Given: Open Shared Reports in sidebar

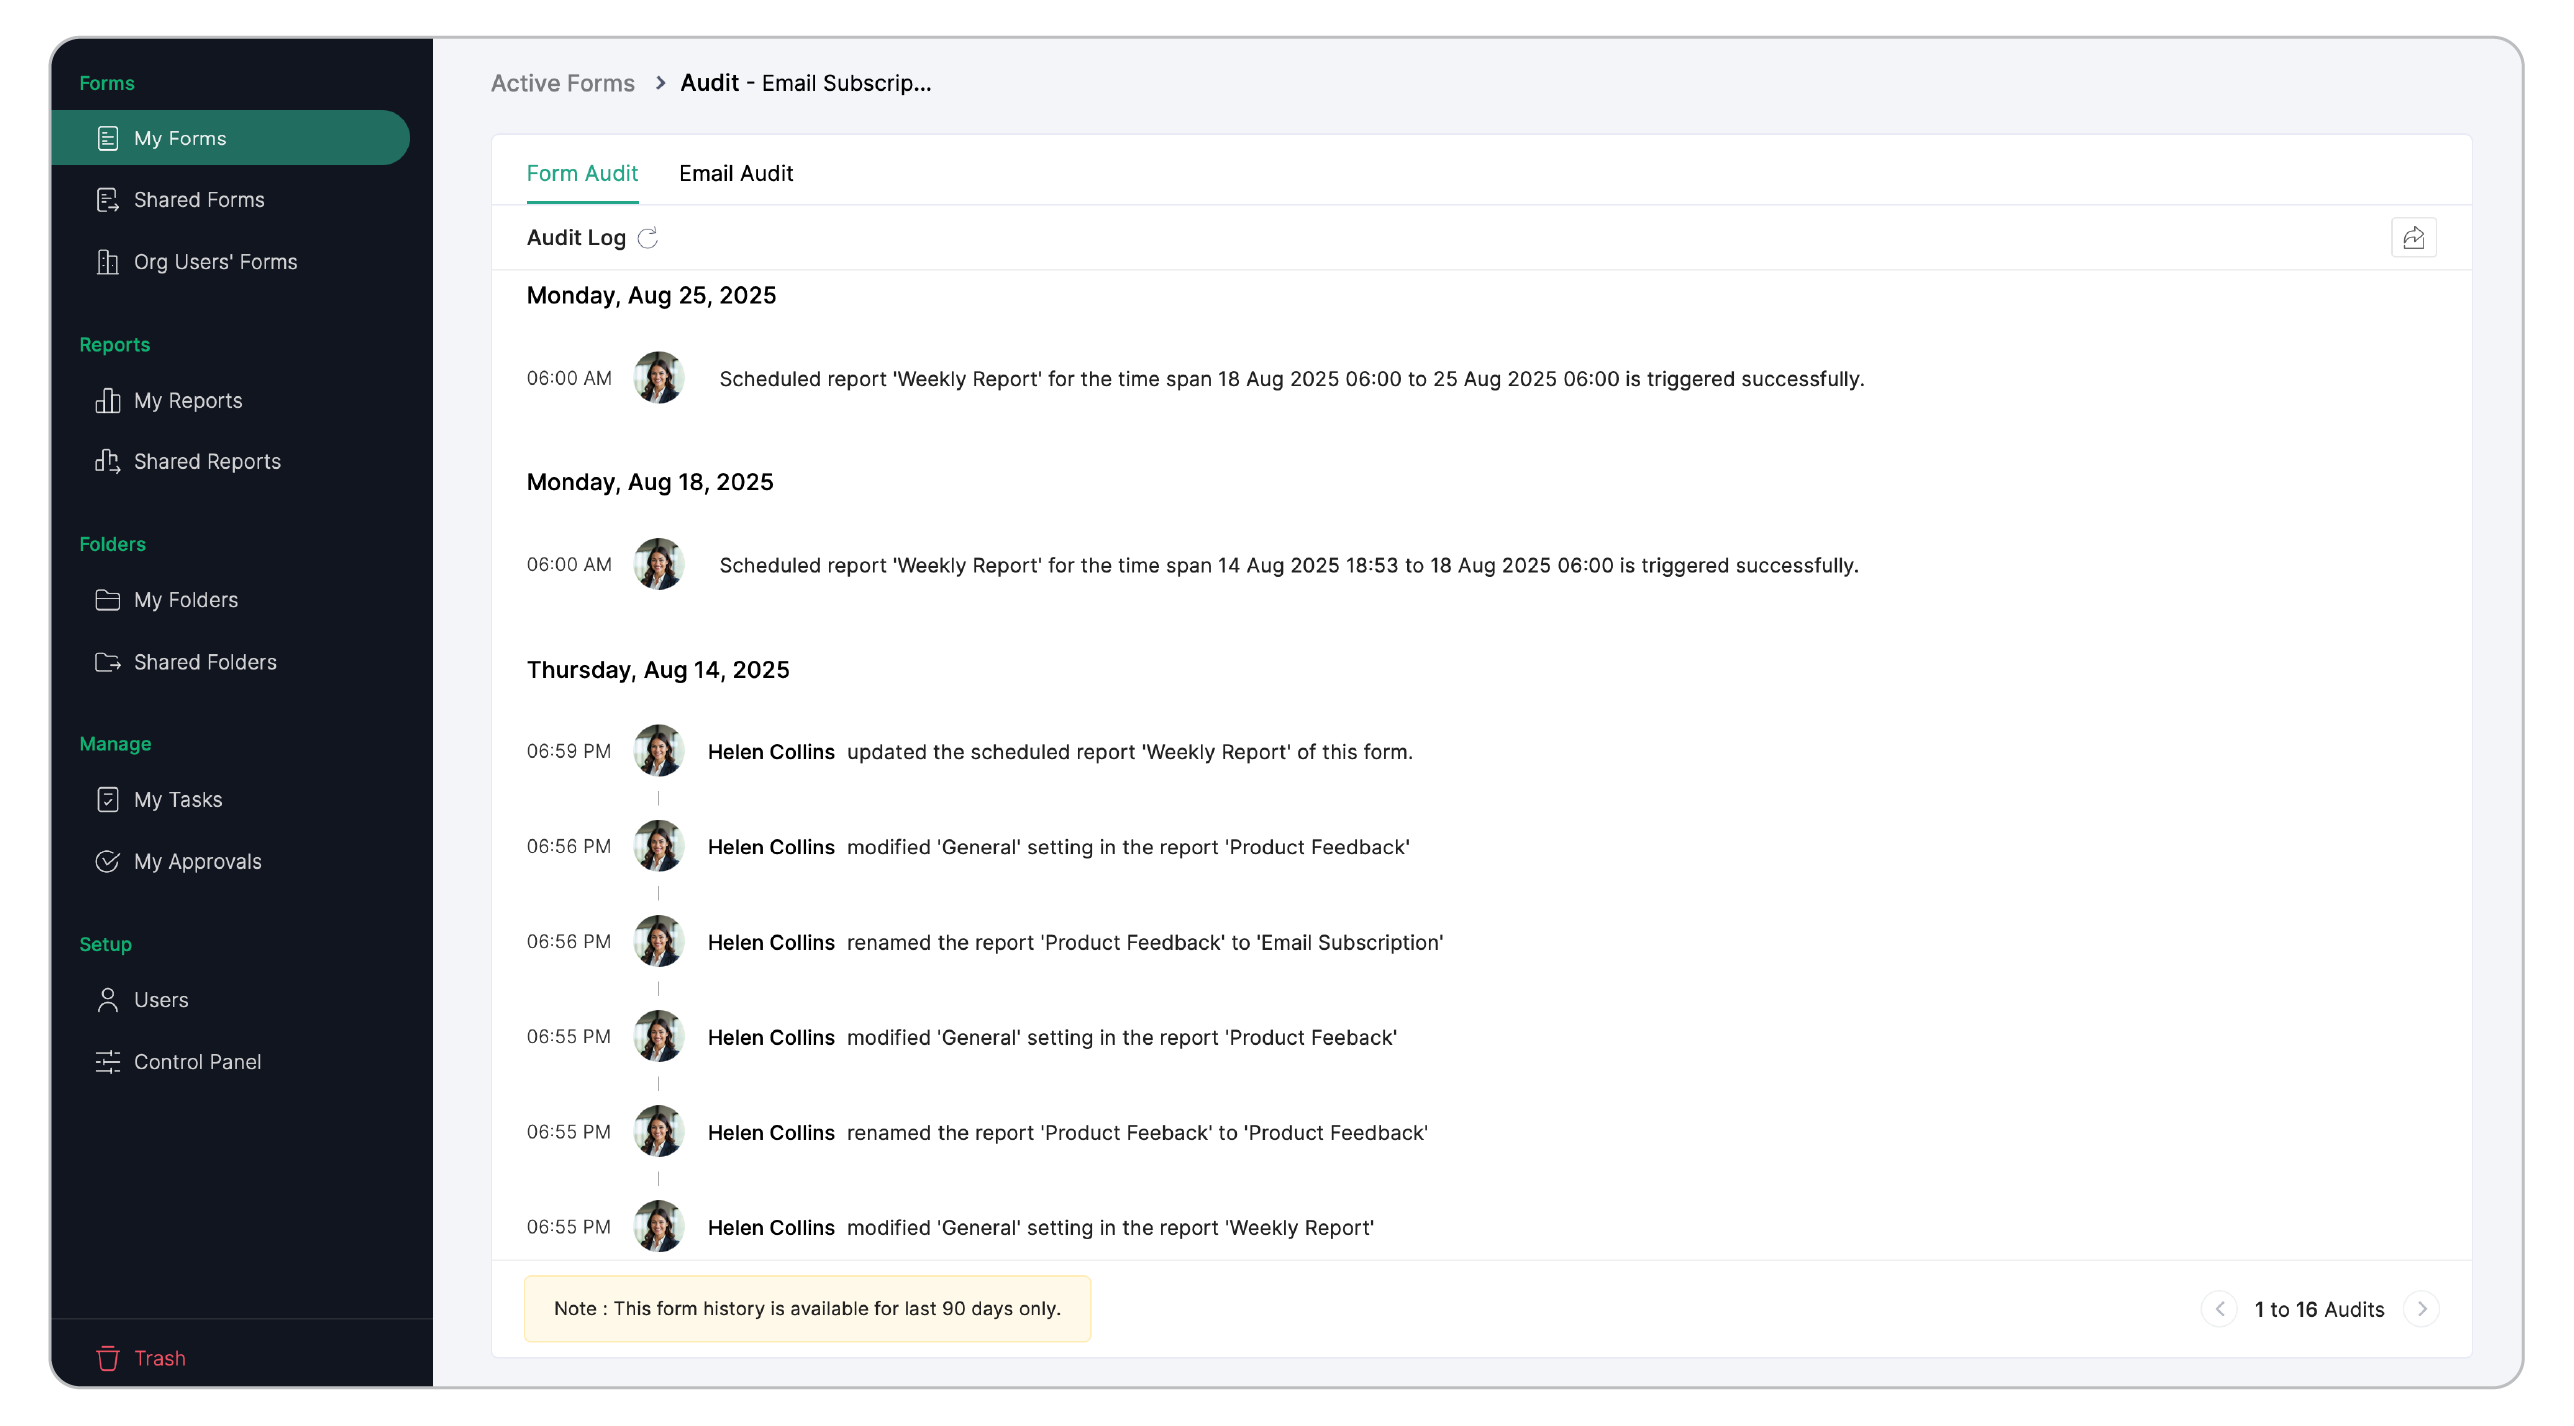Looking at the screenshot, I should (206, 462).
